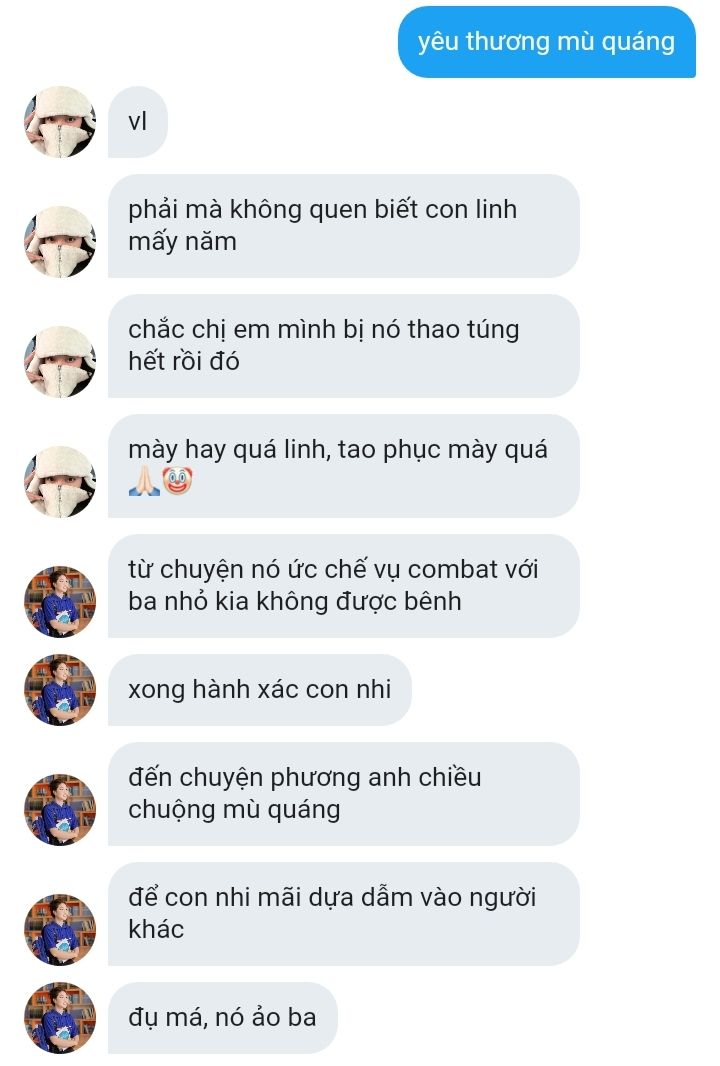720x1066 pixels.
Task: Select the 'vl' message bubble
Action: (x=137, y=122)
